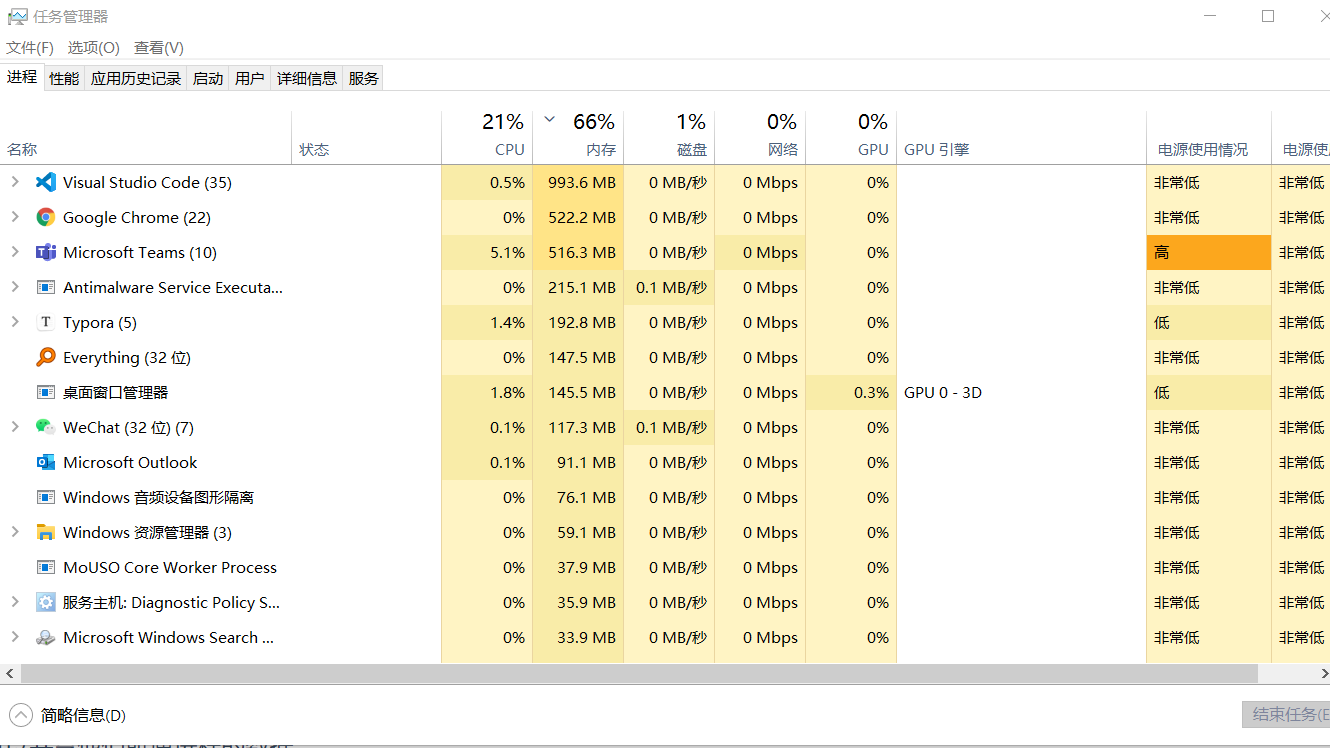The width and height of the screenshot is (1330, 748).
Task: Click the Windows 资源管理器 folder icon
Action: point(45,532)
